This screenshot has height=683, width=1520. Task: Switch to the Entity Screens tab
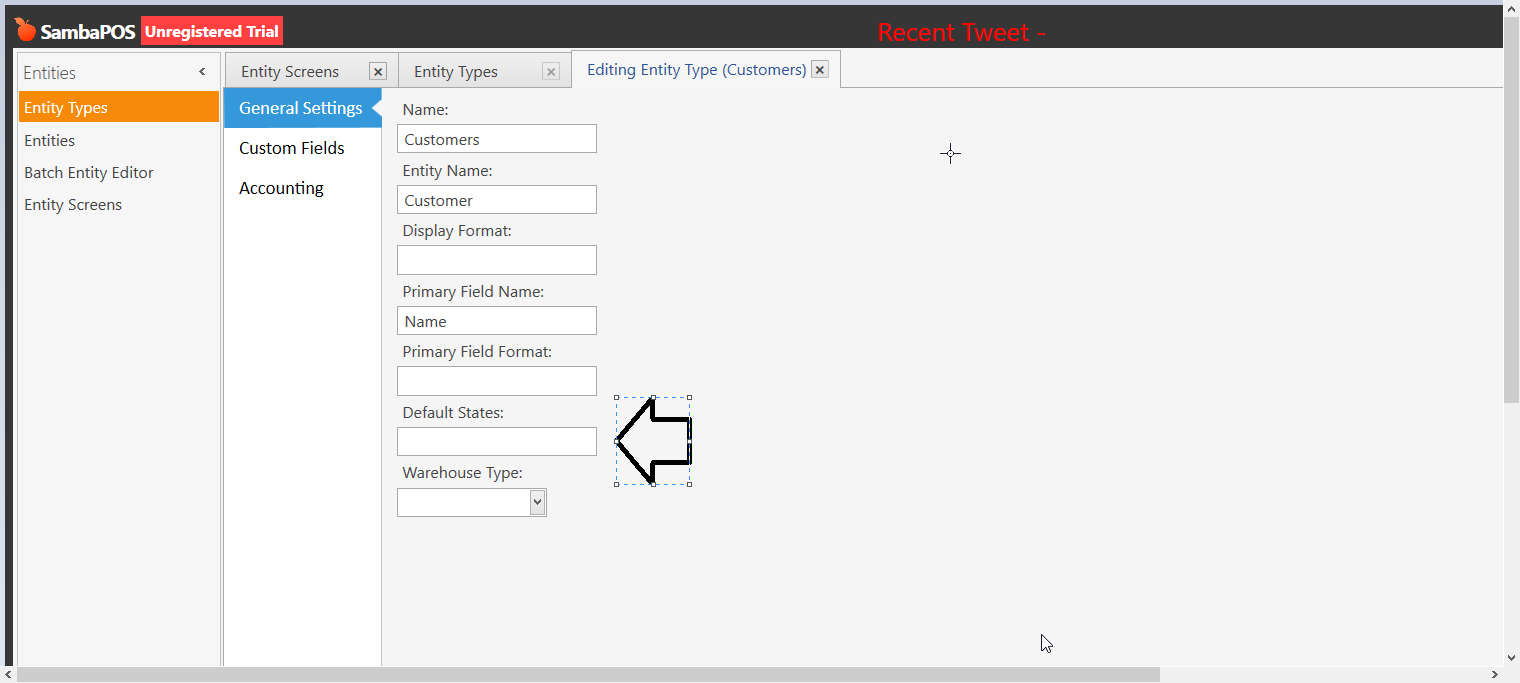click(290, 72)
